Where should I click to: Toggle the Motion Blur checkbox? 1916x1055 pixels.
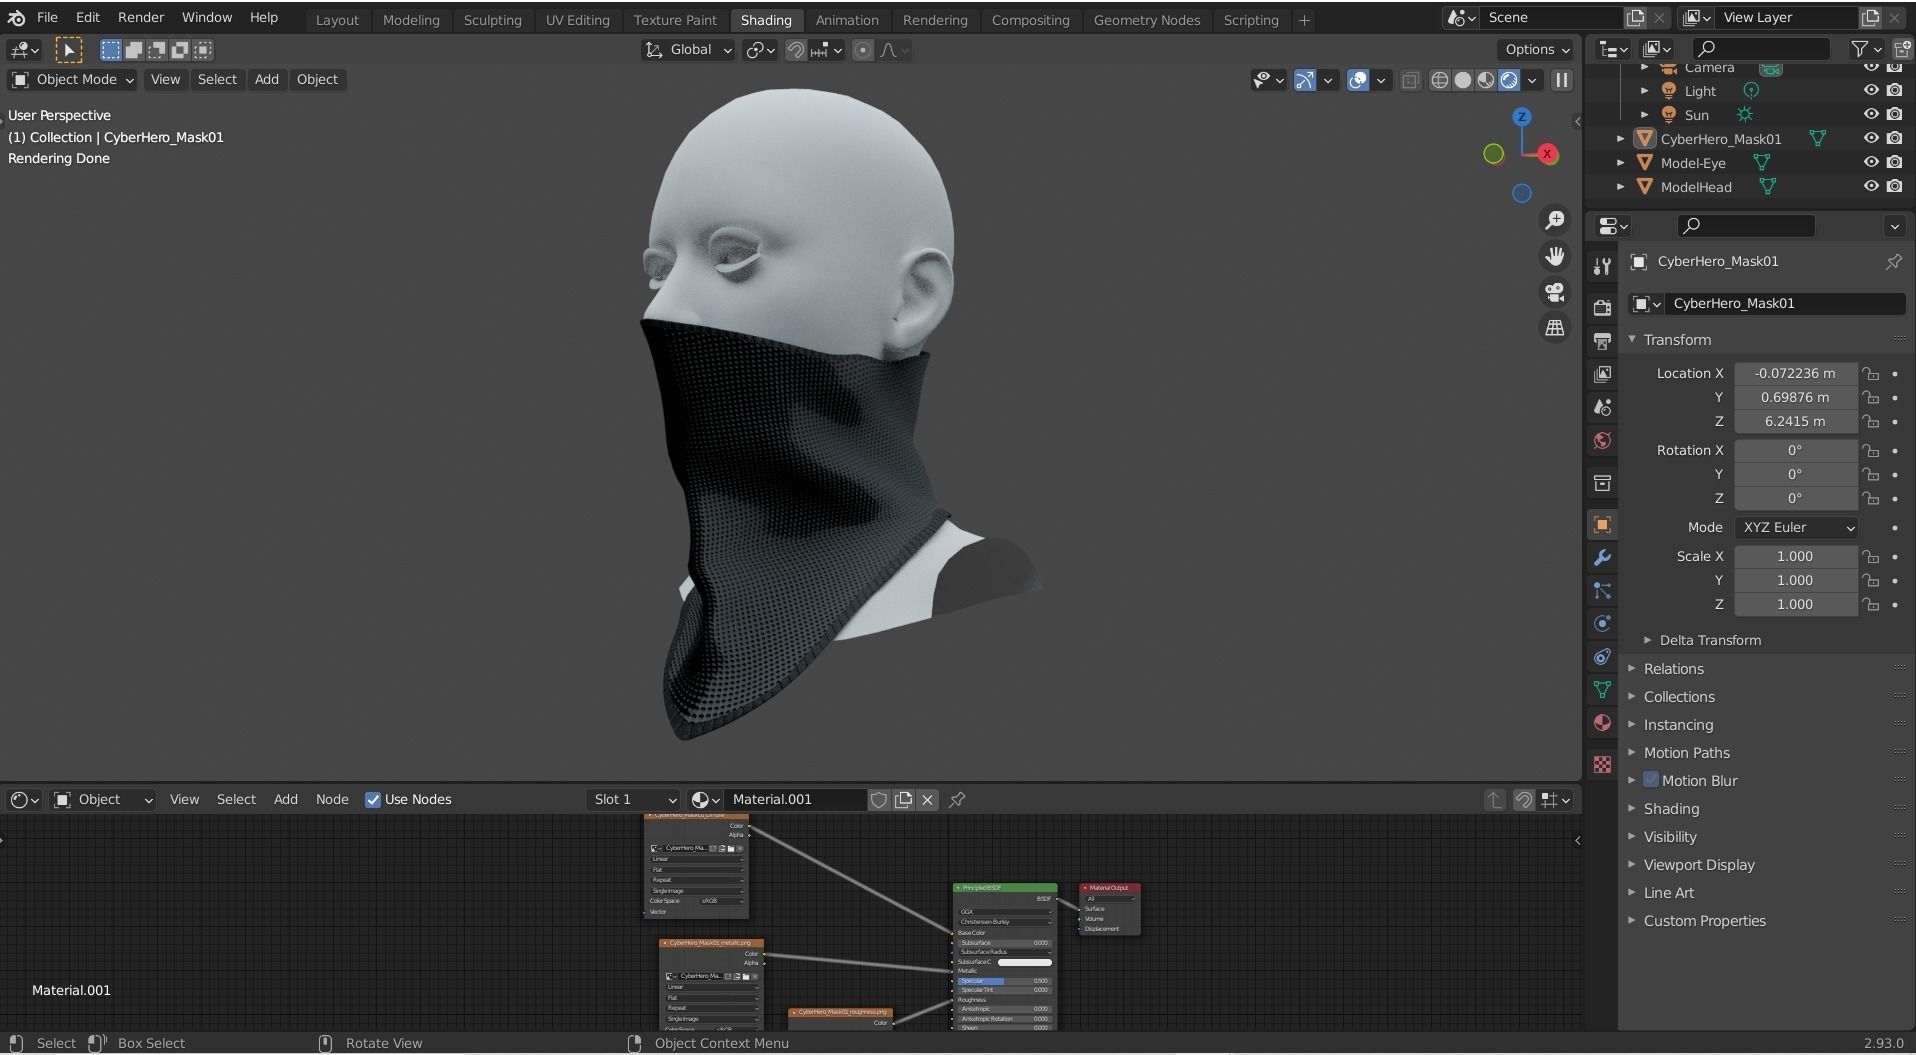1651,780
